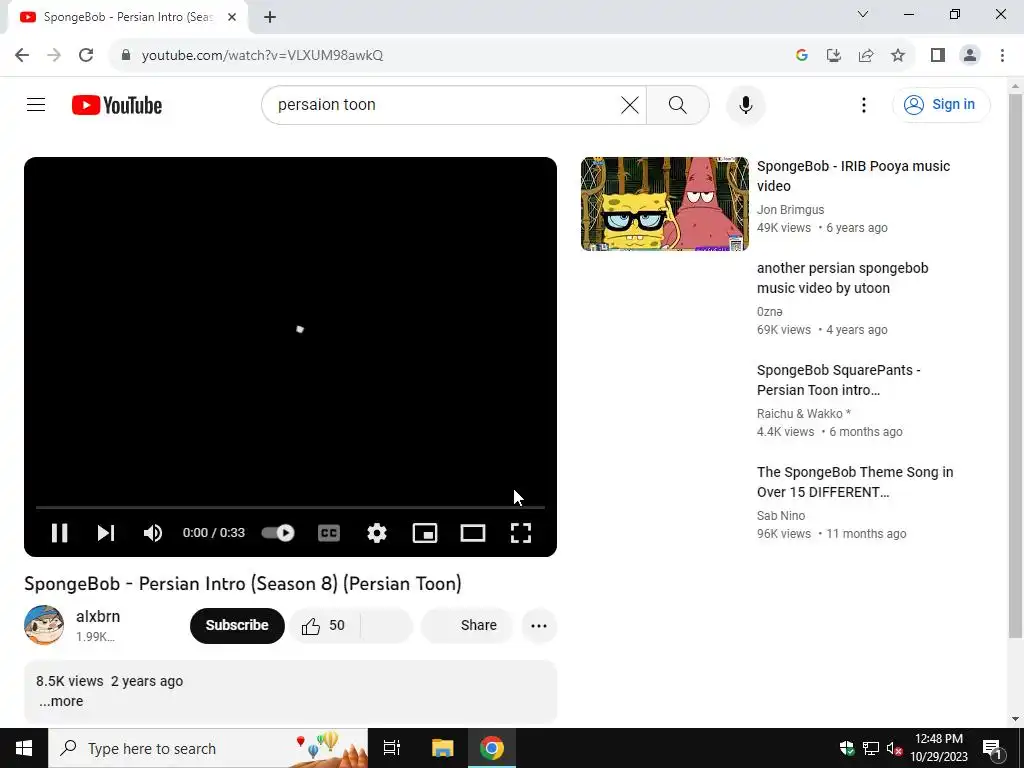Open SpongeBob IRIB Pooya video thumbnail
The width and height of the screenshot is (1024, 768).
pyautogui.click(x=665, y=204)
